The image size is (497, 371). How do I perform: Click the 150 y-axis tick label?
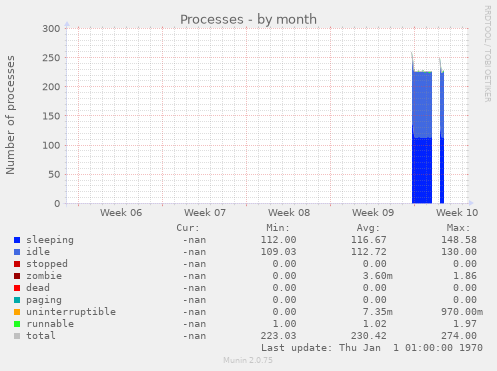51,116
